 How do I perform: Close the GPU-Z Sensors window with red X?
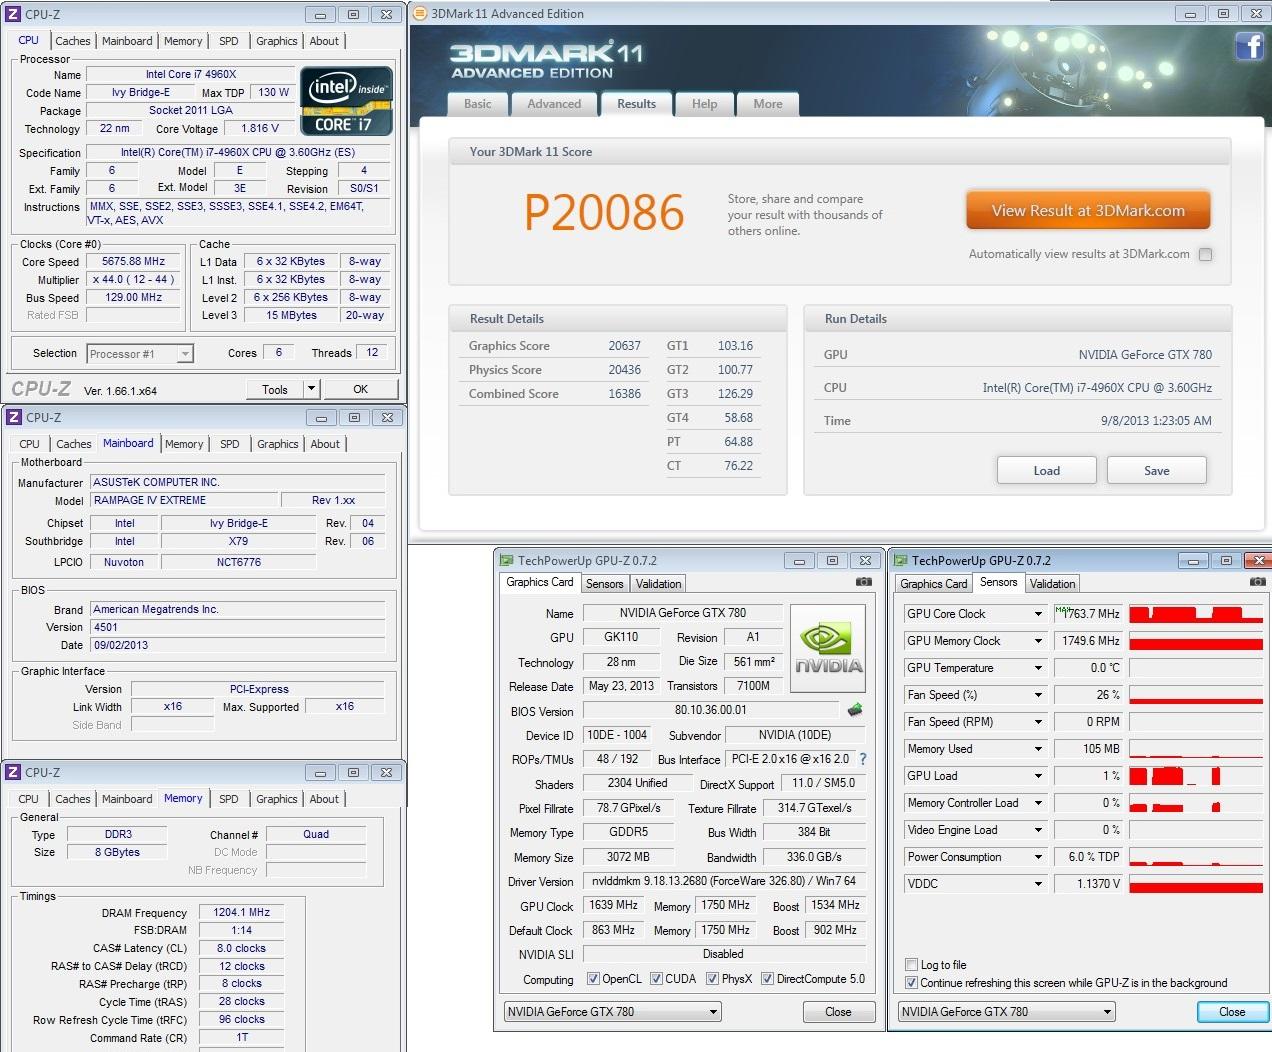point(1259,561)
